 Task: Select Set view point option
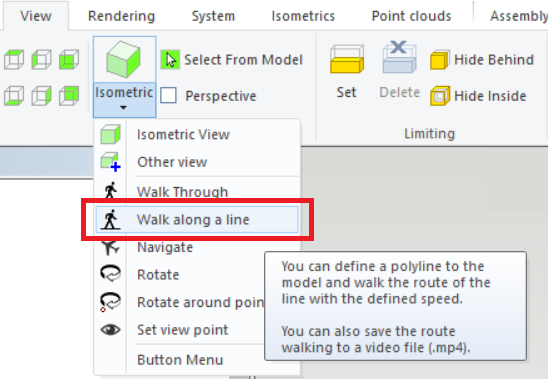click(182, 330)
